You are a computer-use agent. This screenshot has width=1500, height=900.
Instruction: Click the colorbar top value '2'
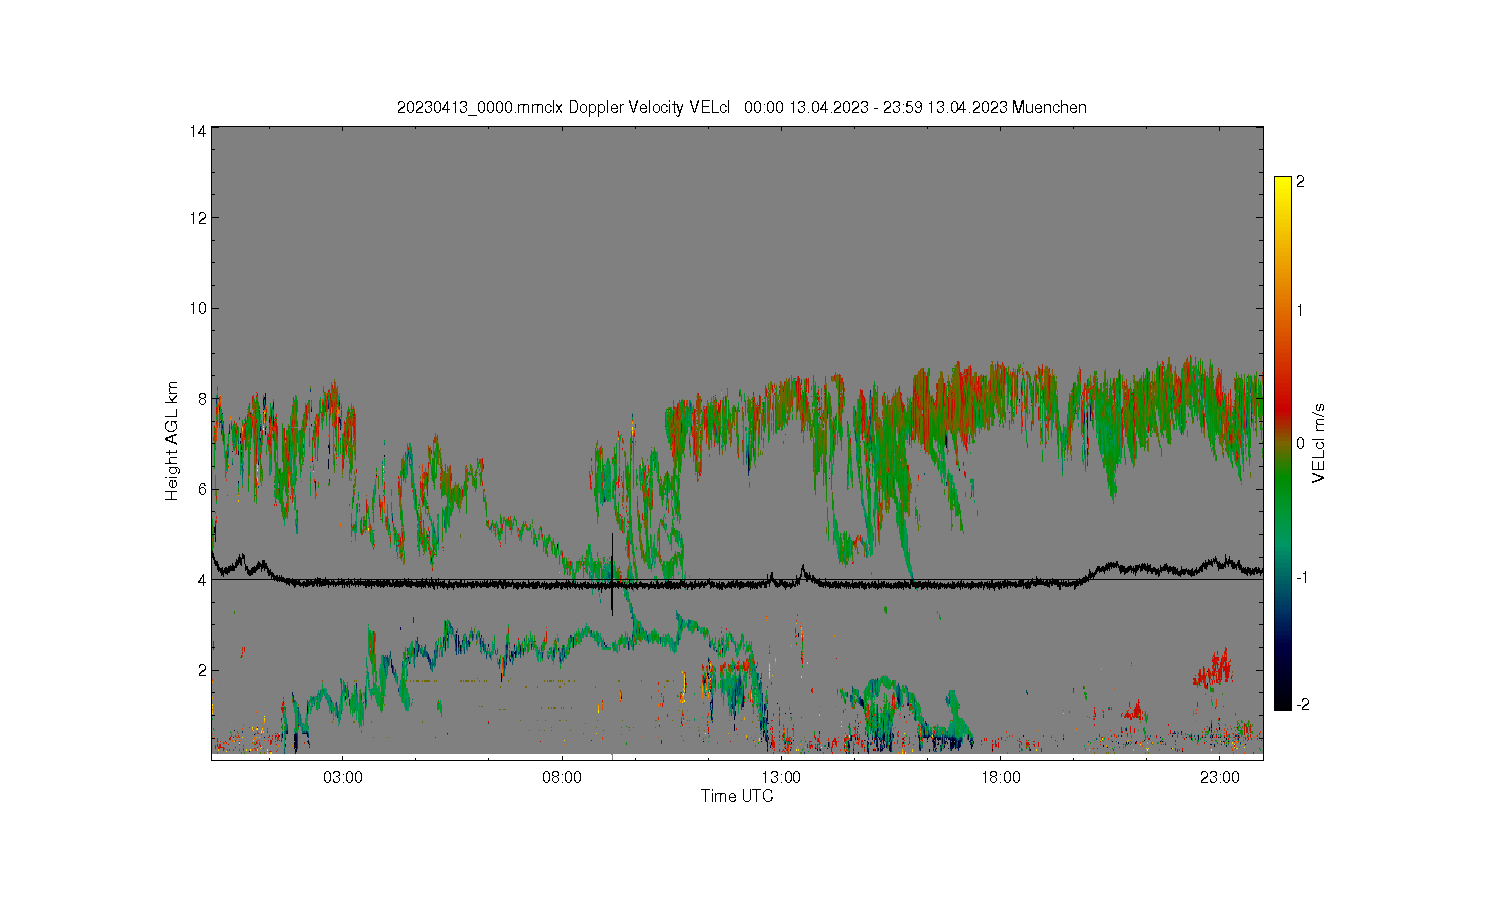1300,182
